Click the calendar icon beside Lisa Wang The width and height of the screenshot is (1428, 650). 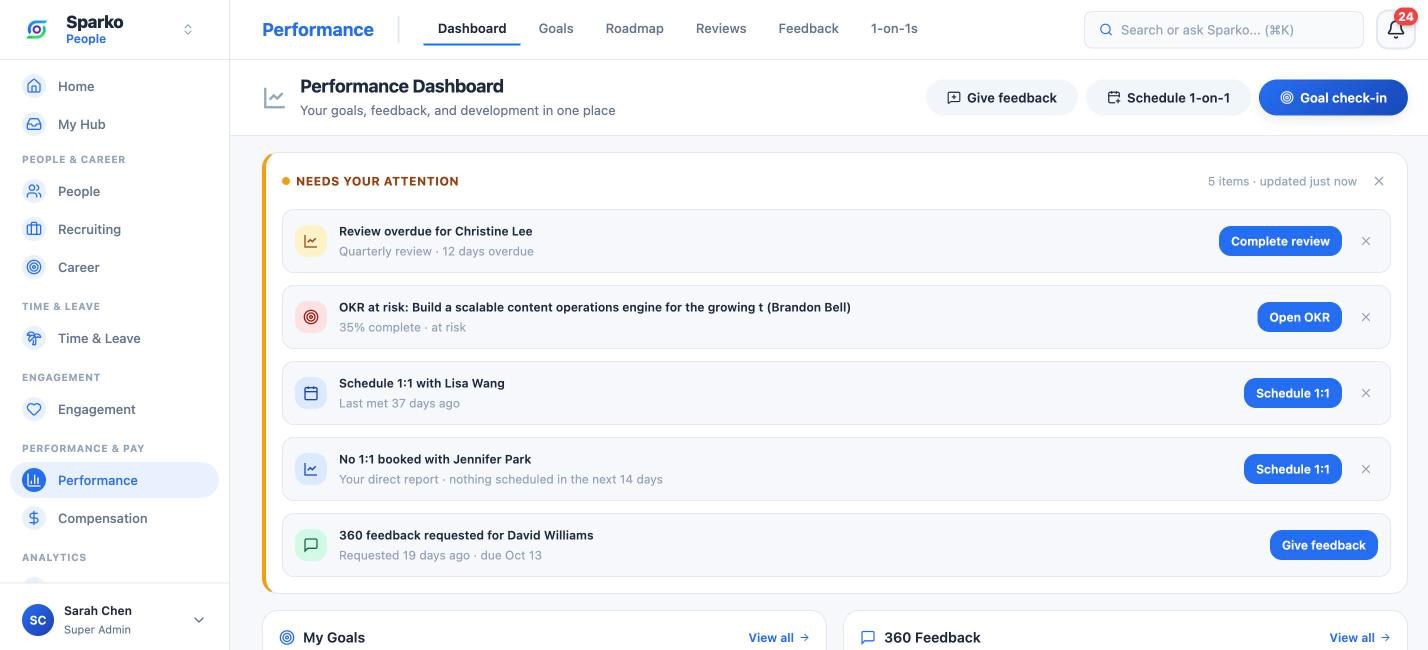coord(311,393)
